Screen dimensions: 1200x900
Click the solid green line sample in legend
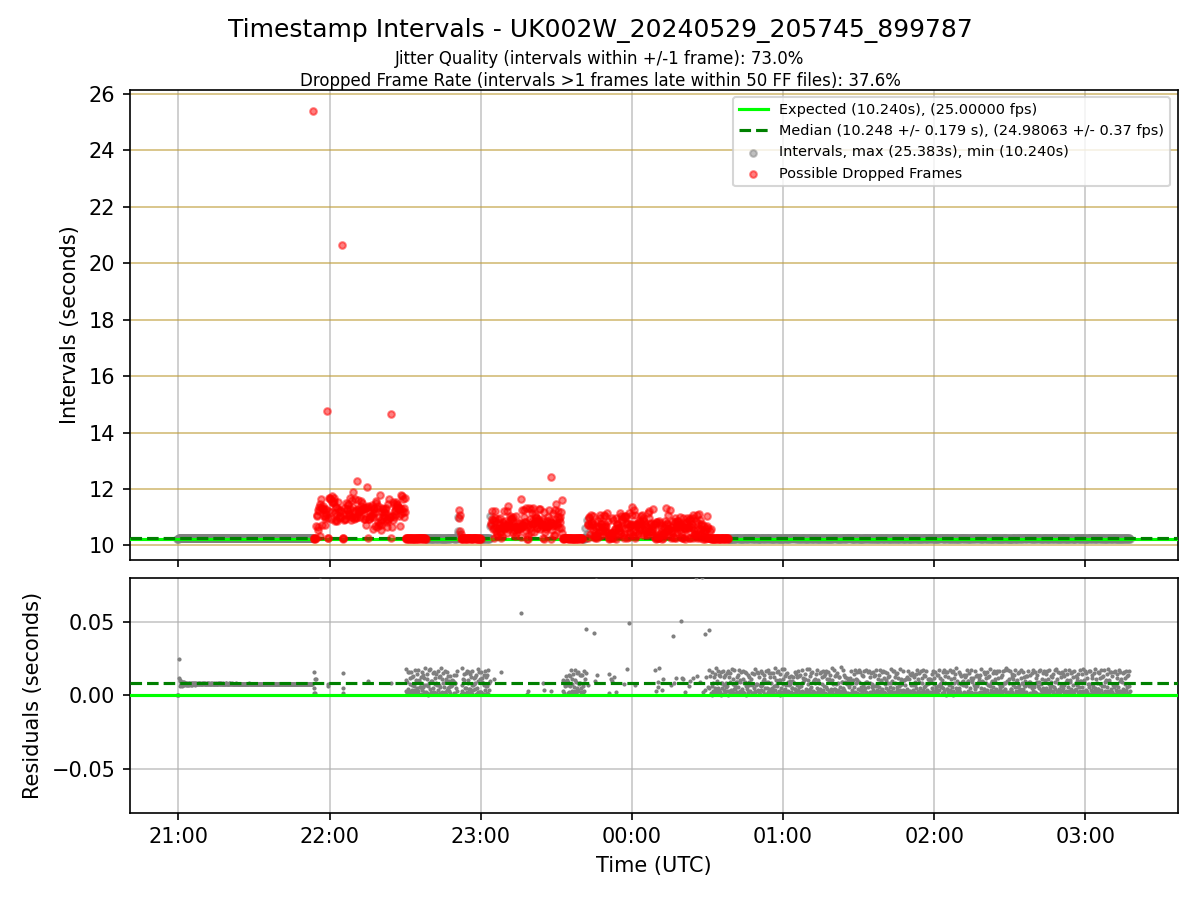(753, 109)
